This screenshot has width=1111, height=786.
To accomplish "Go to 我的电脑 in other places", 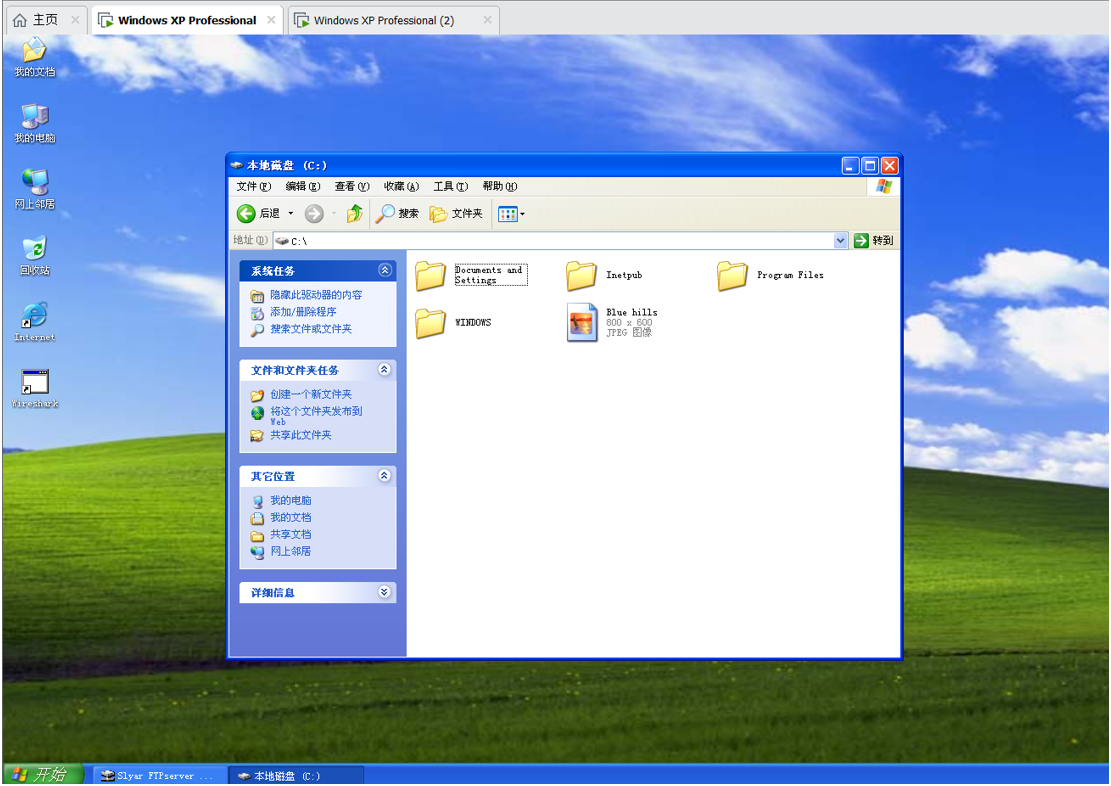I will 291,500.
